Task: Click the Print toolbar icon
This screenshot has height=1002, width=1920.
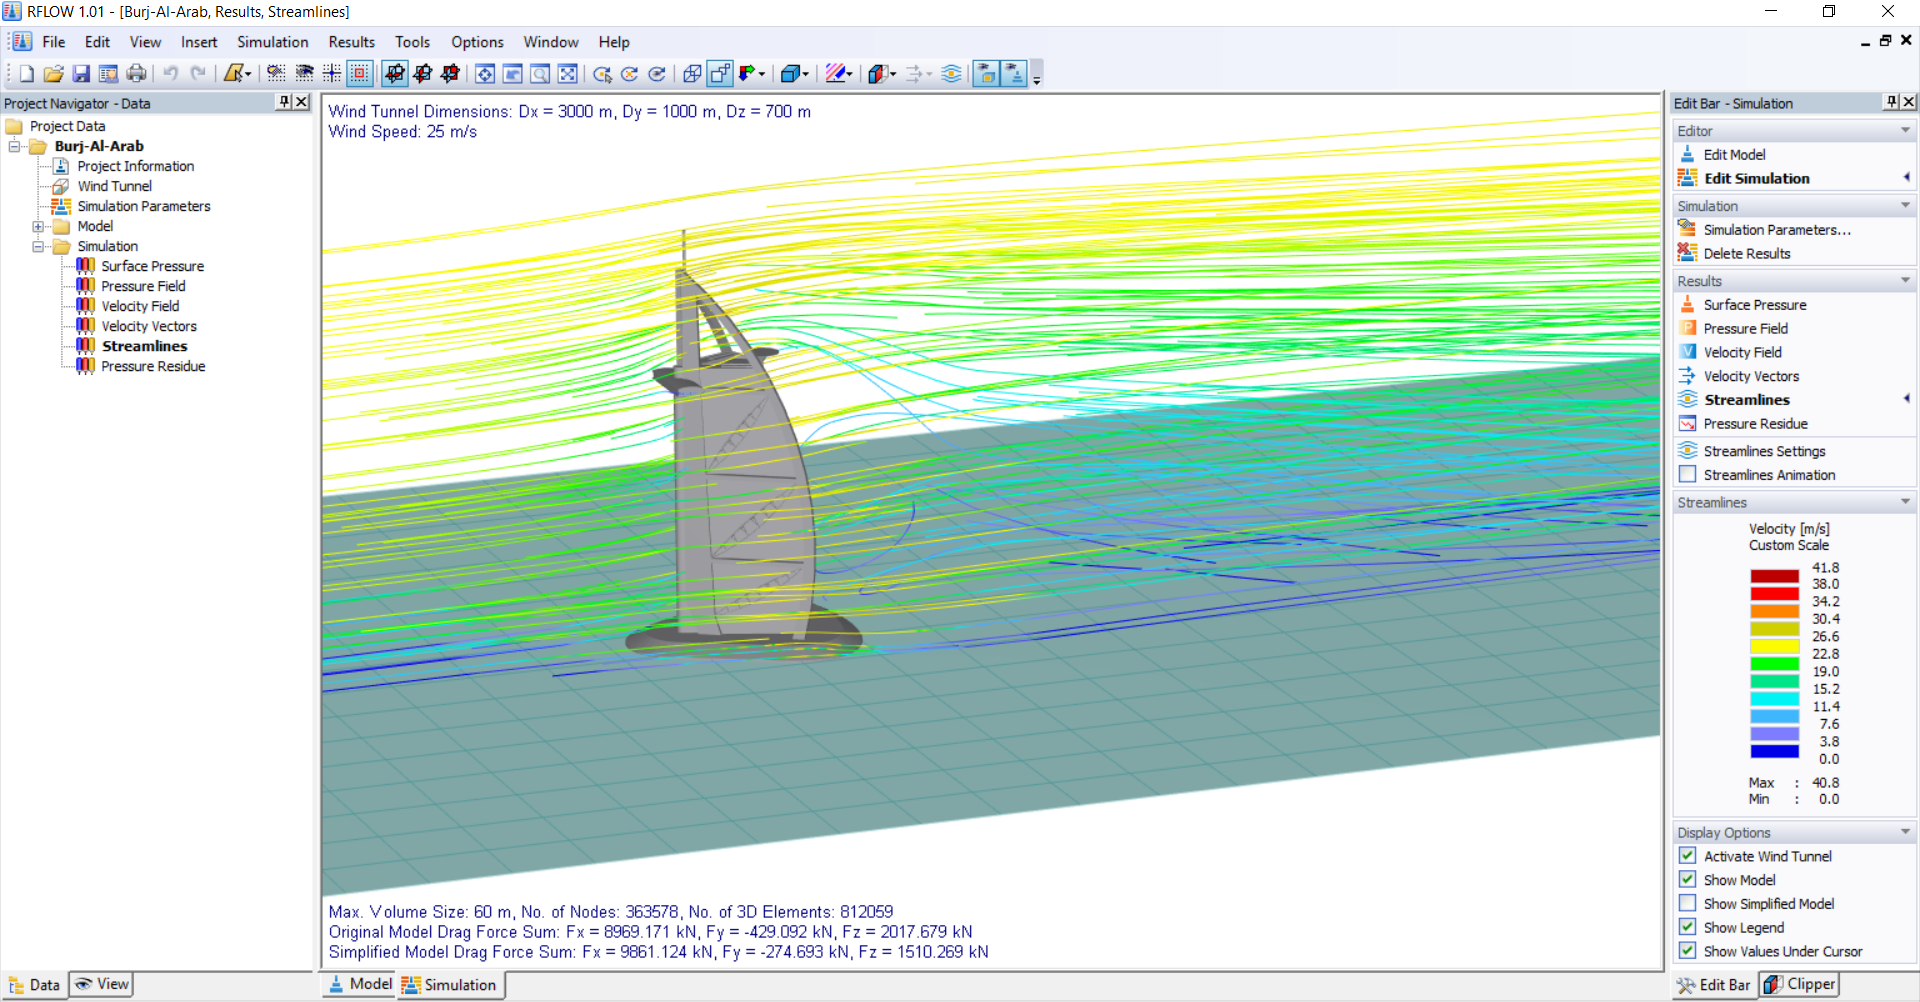Action: point(136,74)
